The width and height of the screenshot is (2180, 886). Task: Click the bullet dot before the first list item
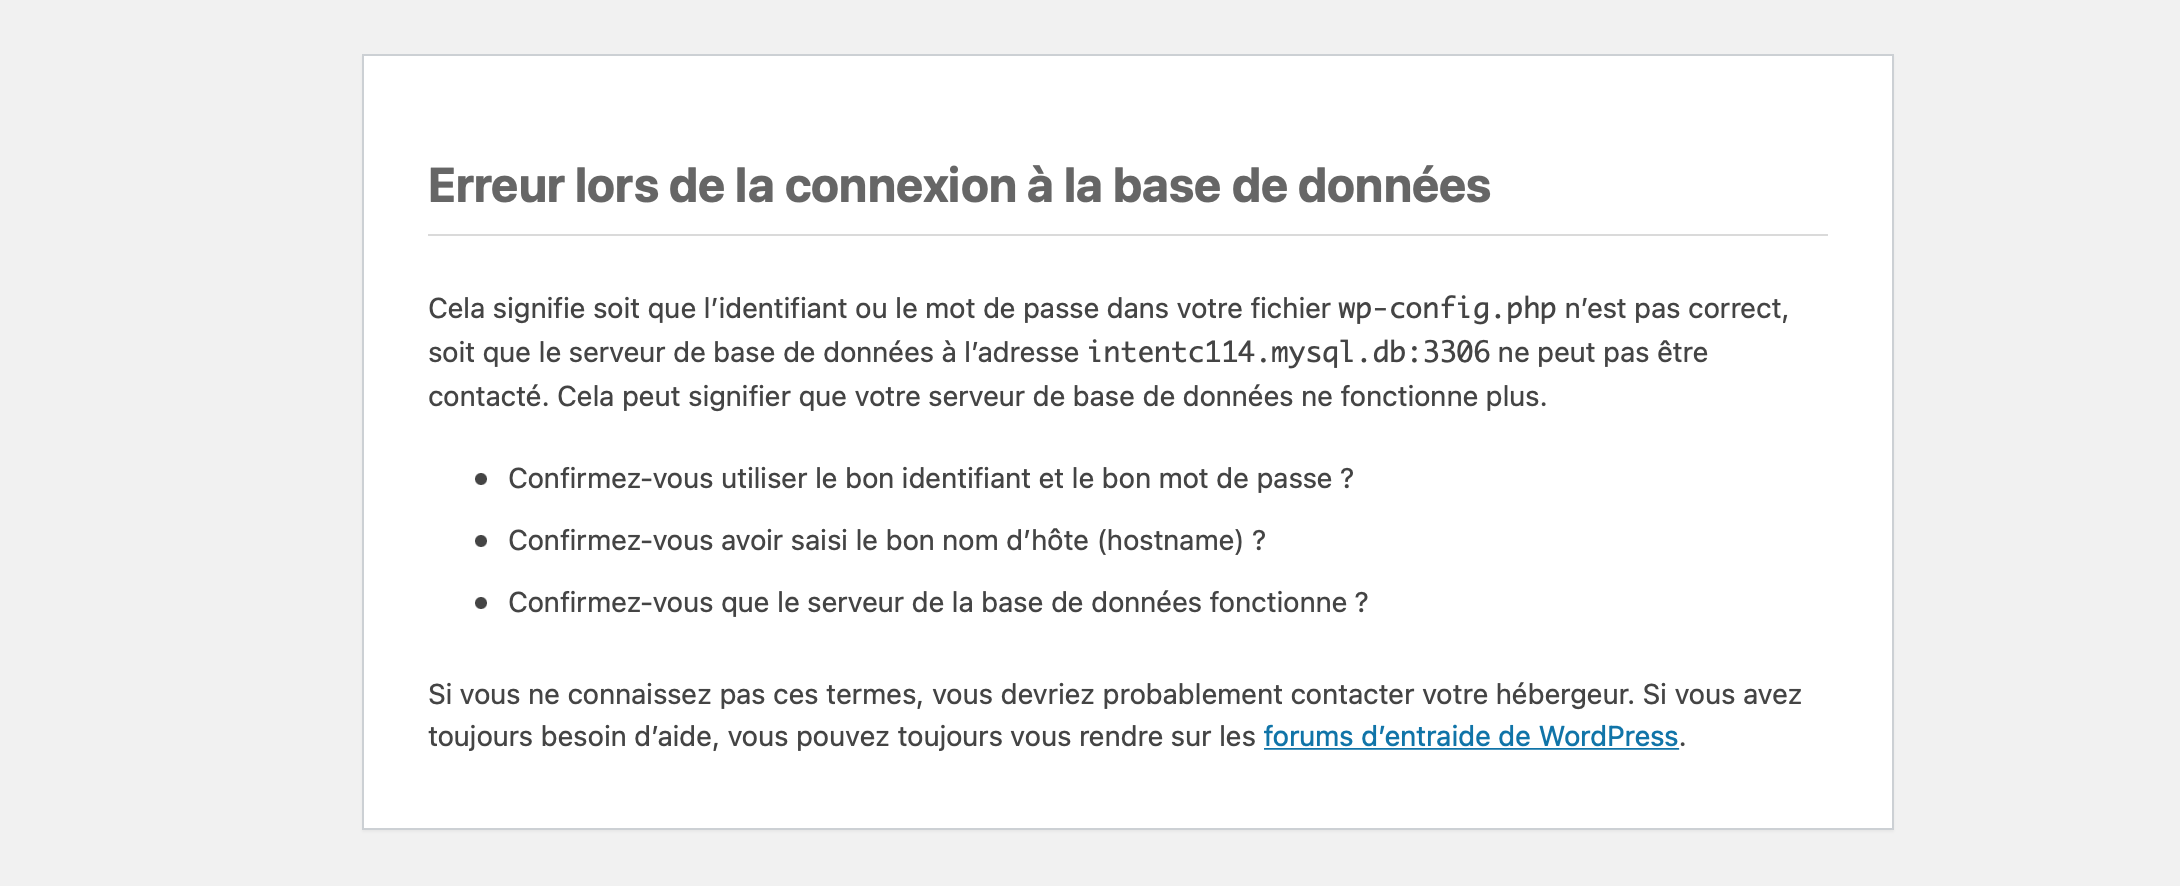[x=481, y=479]
